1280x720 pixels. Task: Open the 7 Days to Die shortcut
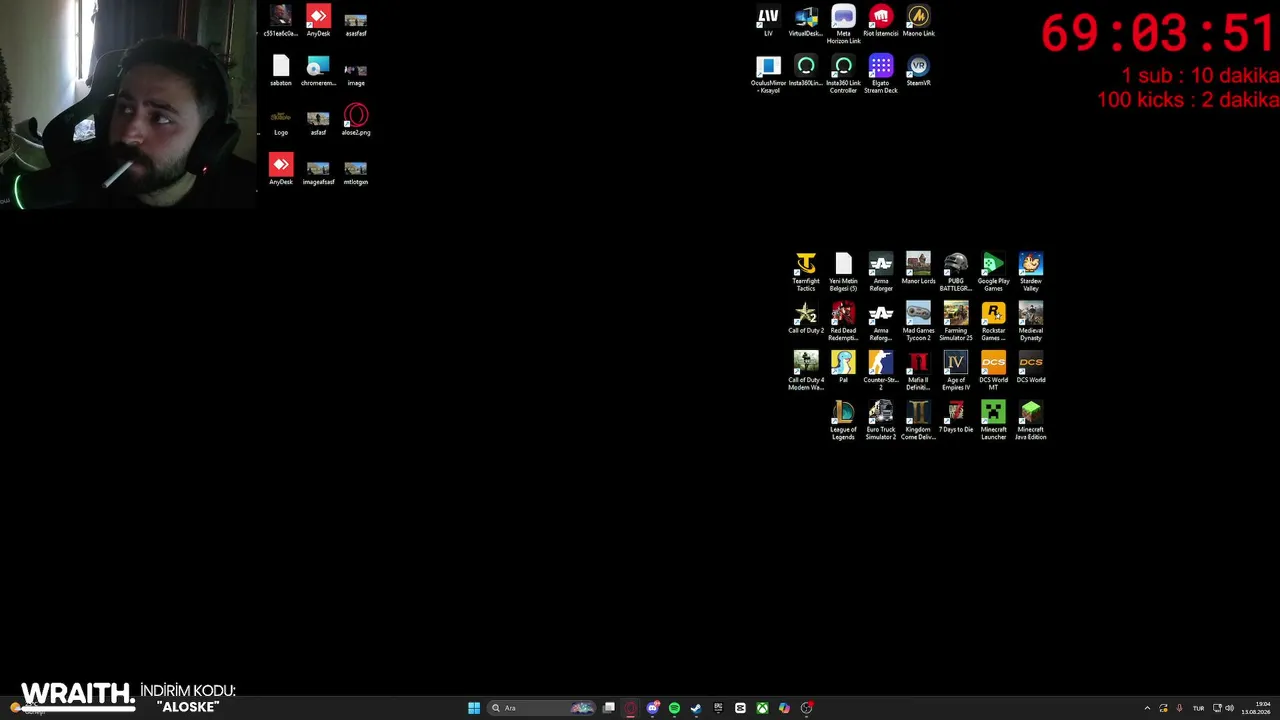click(x=956, y=417)
